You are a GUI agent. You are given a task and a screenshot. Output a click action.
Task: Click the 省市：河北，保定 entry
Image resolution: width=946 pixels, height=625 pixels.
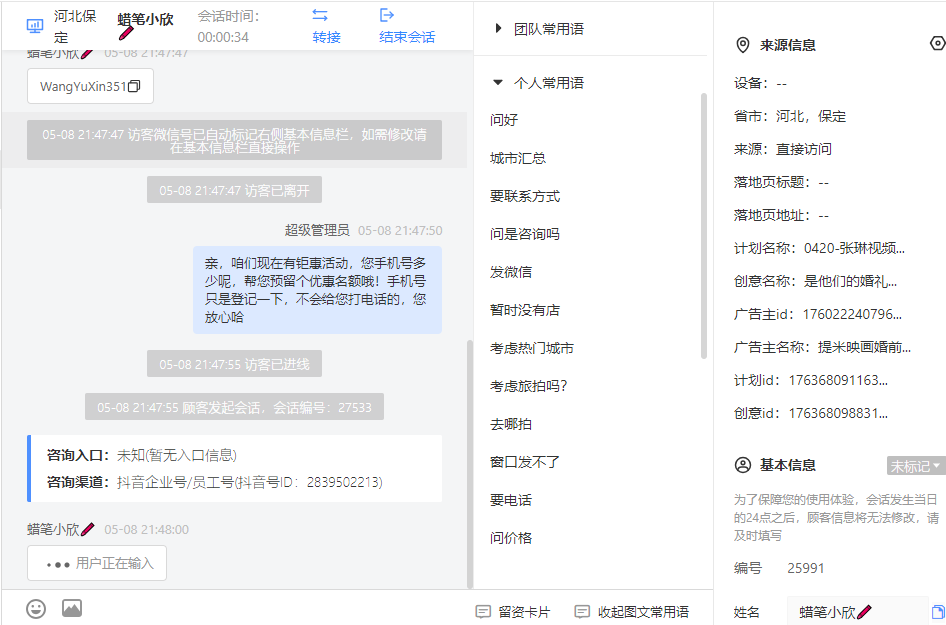pyautogui.click(x=790, y=116)
